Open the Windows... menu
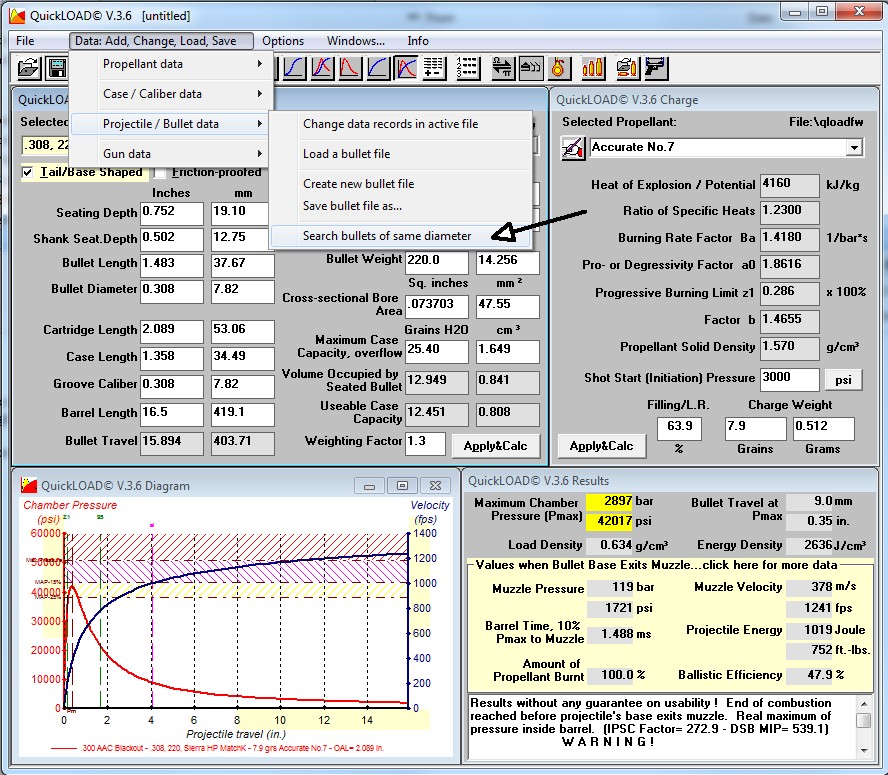 coord(356,41)
